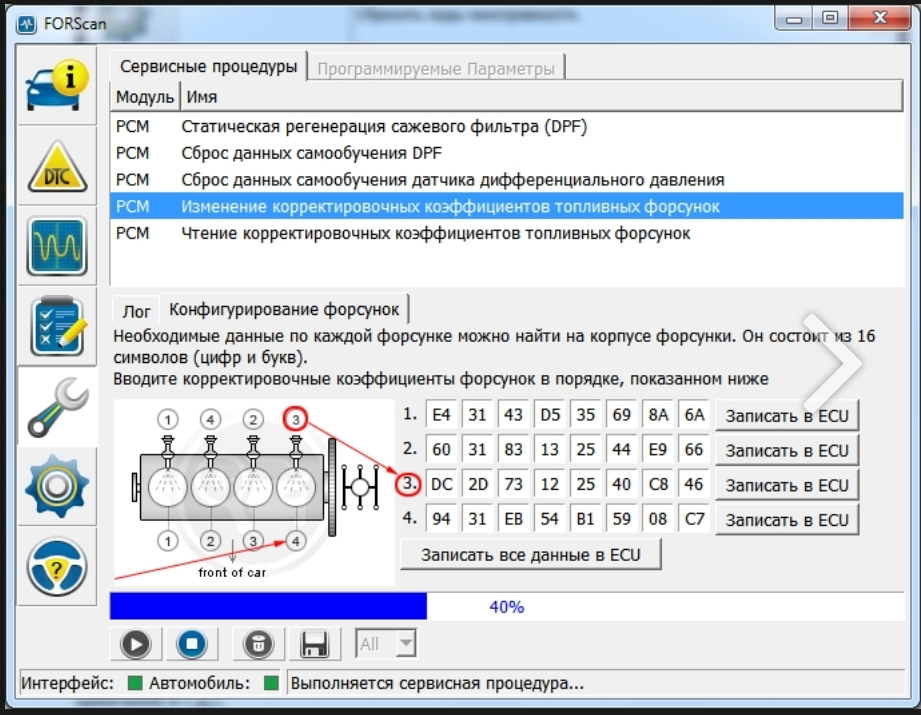Click injector 3 field with value 2D
921x715 pixels.
pyautogui.click(x=478, y=484)
